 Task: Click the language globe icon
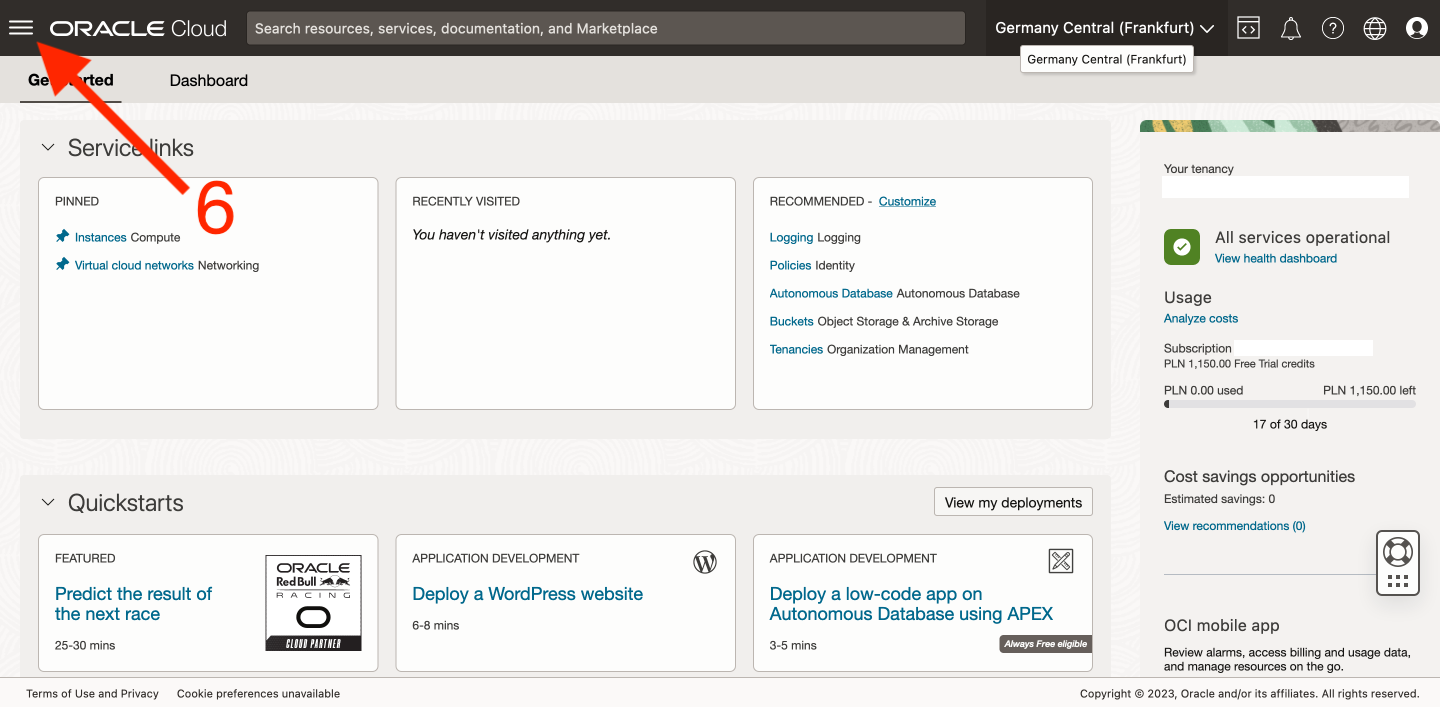click(x=1375, y=28)
